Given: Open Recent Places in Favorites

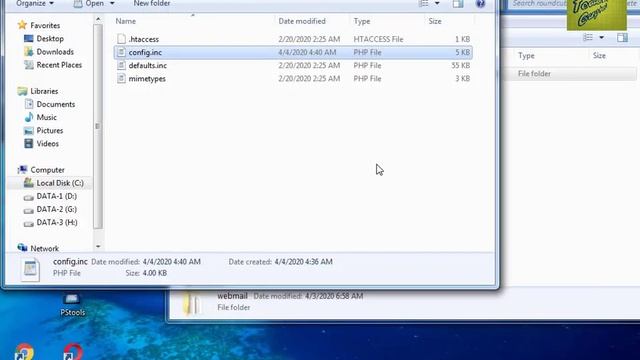Looking at the screenshot, I should [x=59, y=65].
